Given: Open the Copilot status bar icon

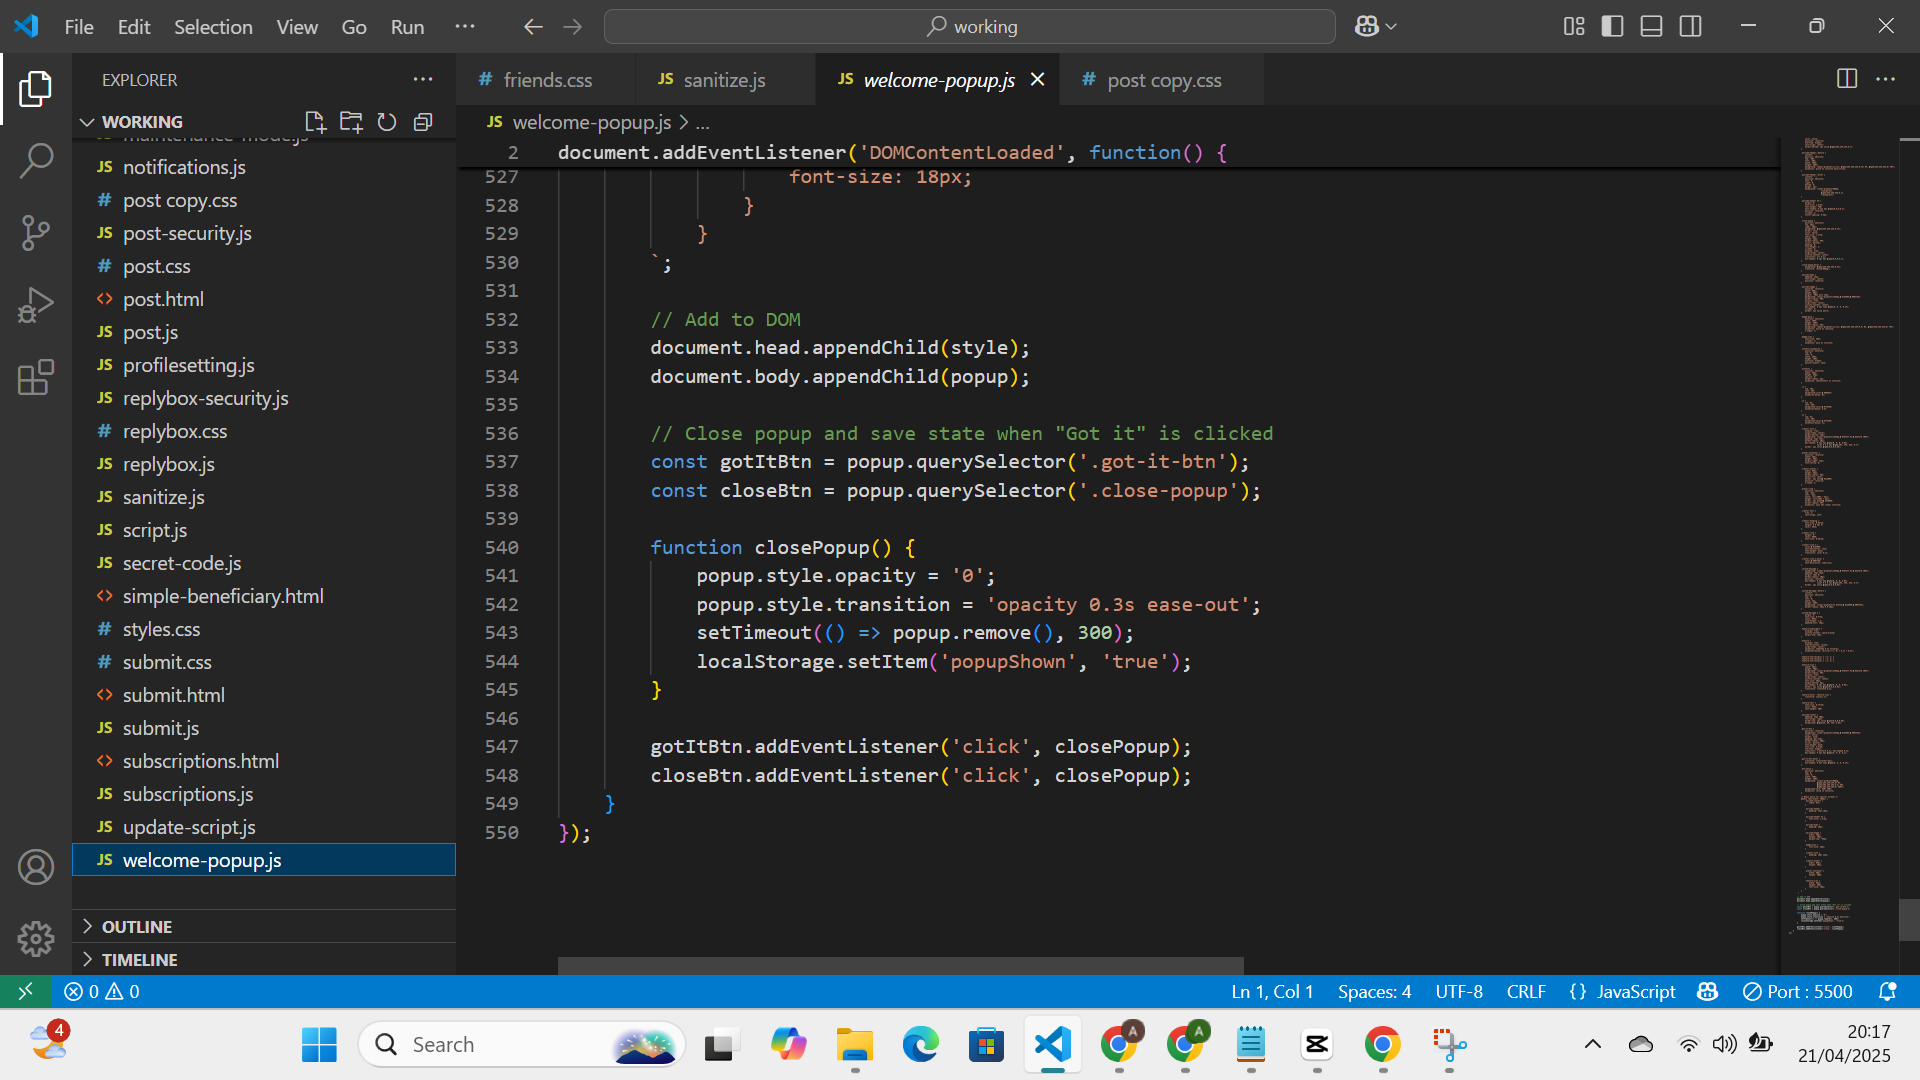Looking at the screenshot, I should pos(1708,991).
